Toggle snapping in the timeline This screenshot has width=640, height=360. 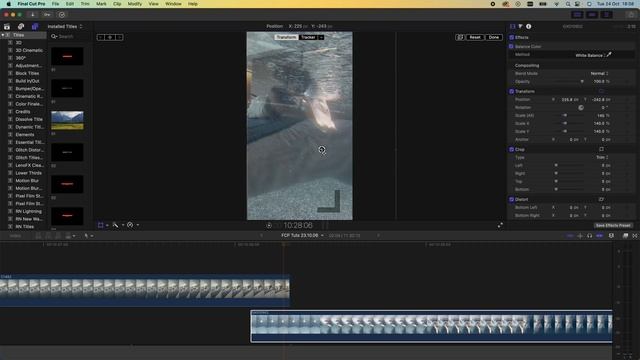pyautogui.click(x=600, y=236)
